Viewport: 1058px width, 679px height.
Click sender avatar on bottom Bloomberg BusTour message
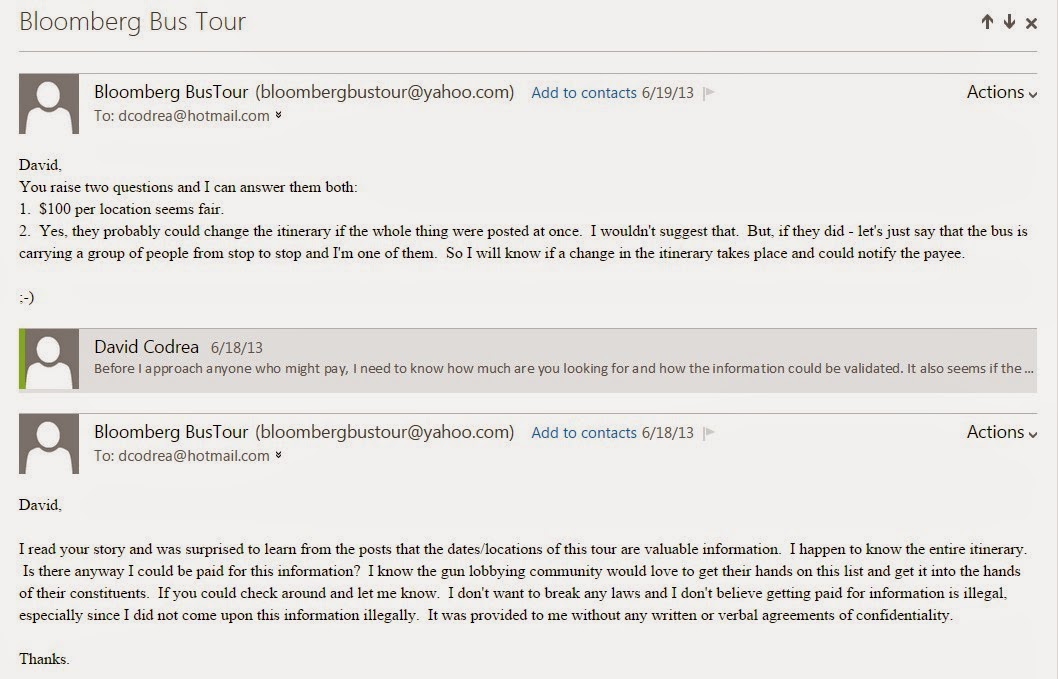tap(49, 444)
